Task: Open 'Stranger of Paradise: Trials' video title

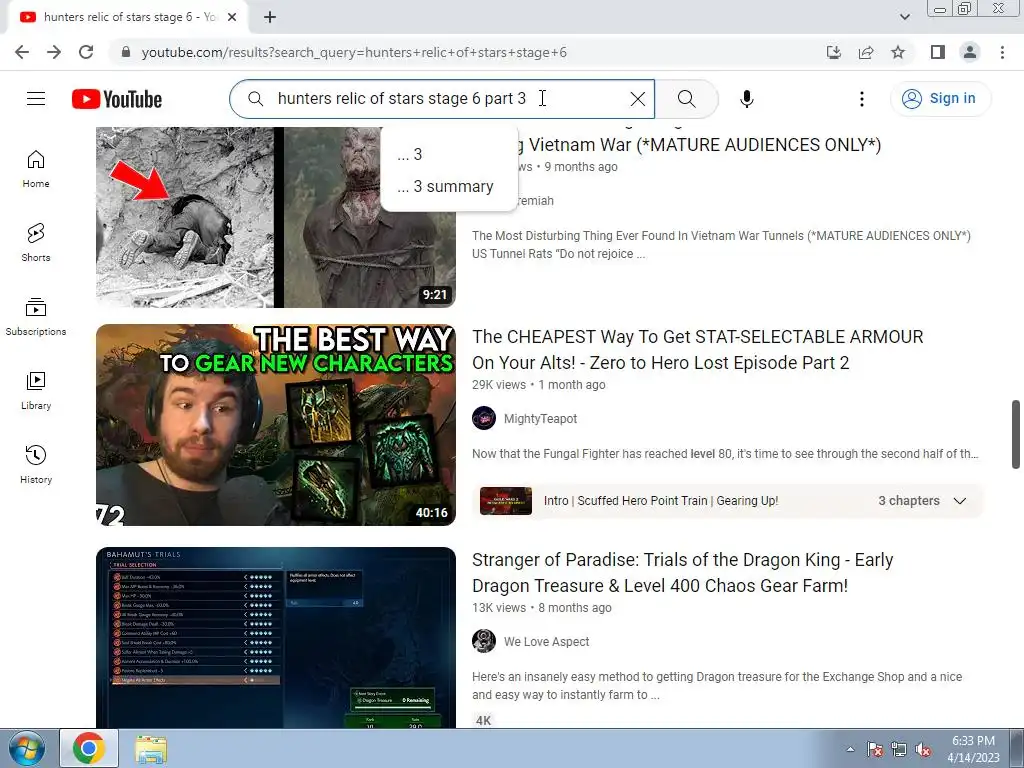Action: (x=682, y=573)
